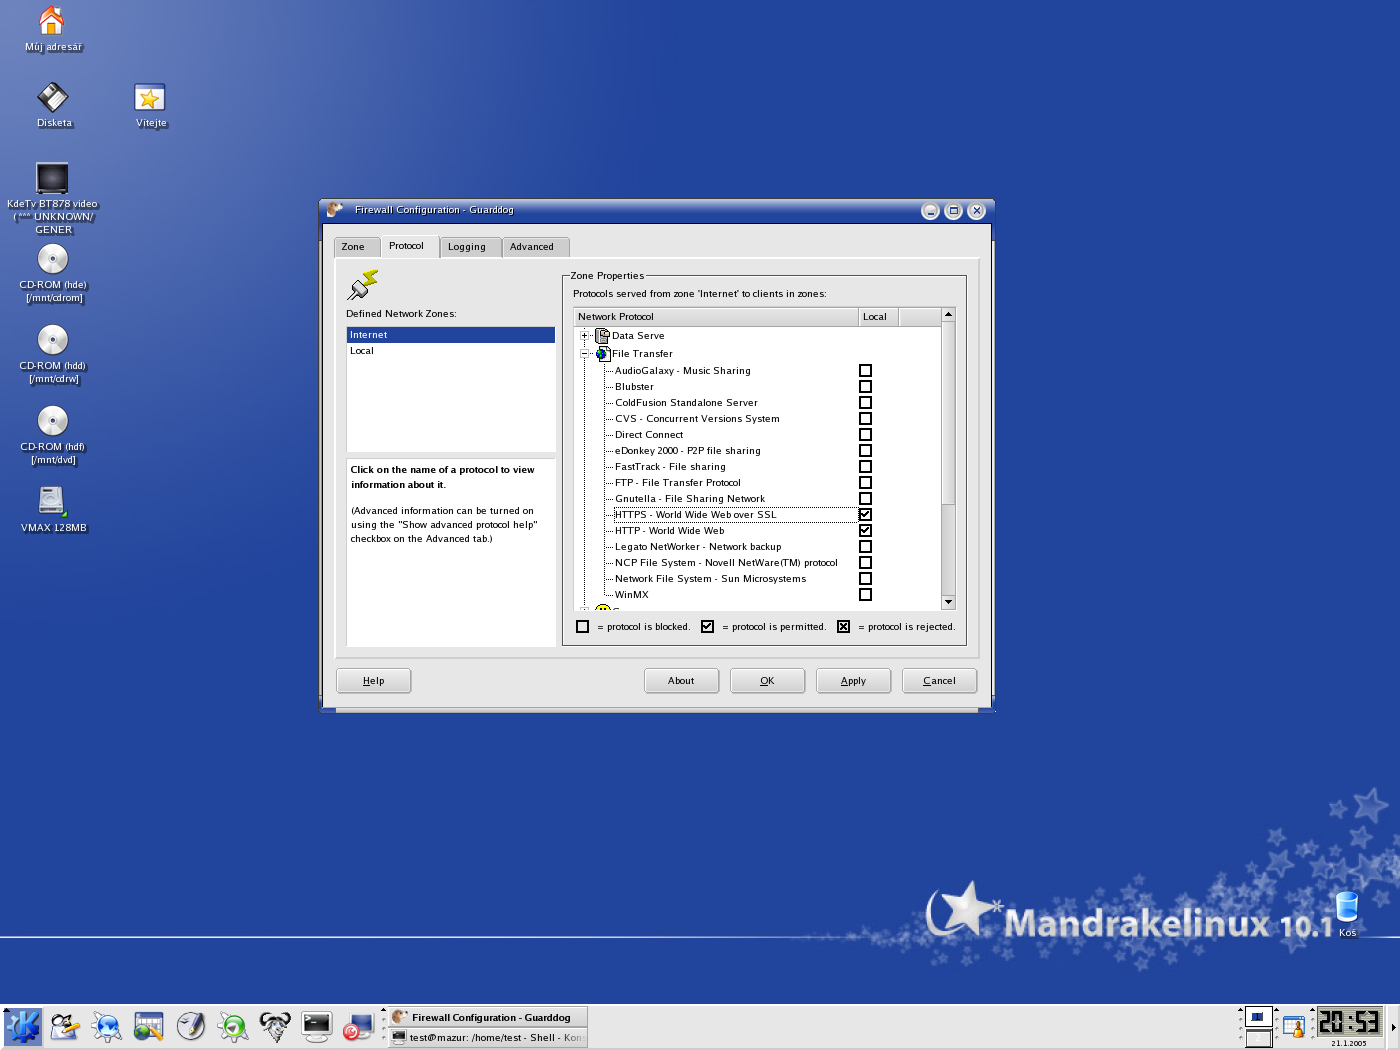Viewport: 1400px width, 1050px height.
Task: Select the Protocol tab
Action: pyautogui.click(x=407, y=246)
